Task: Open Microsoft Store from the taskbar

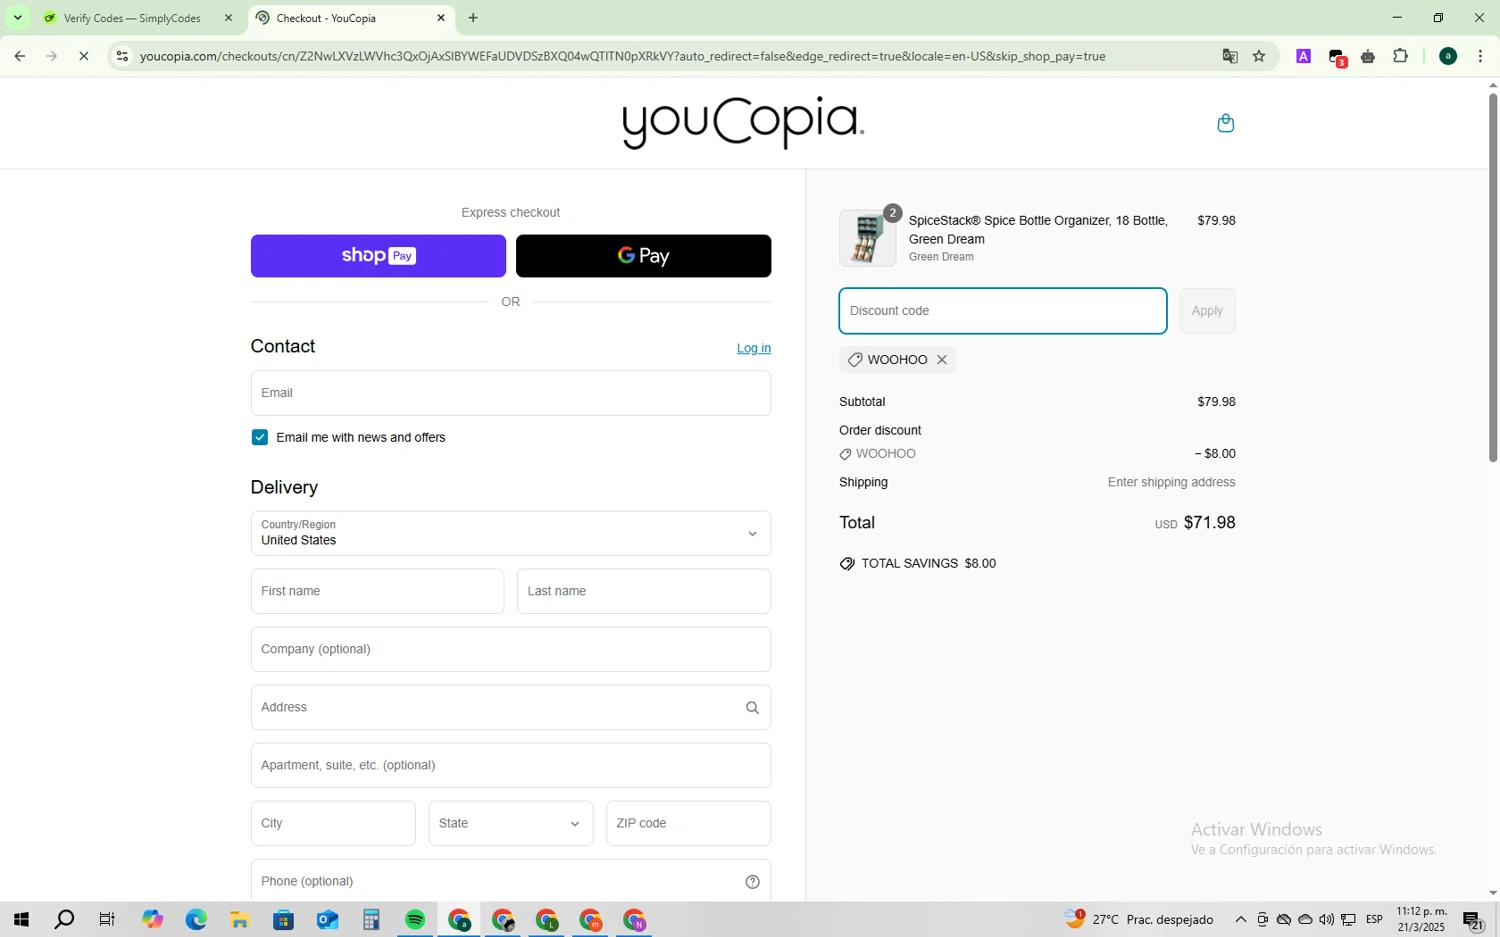Action: pos(283,920)
